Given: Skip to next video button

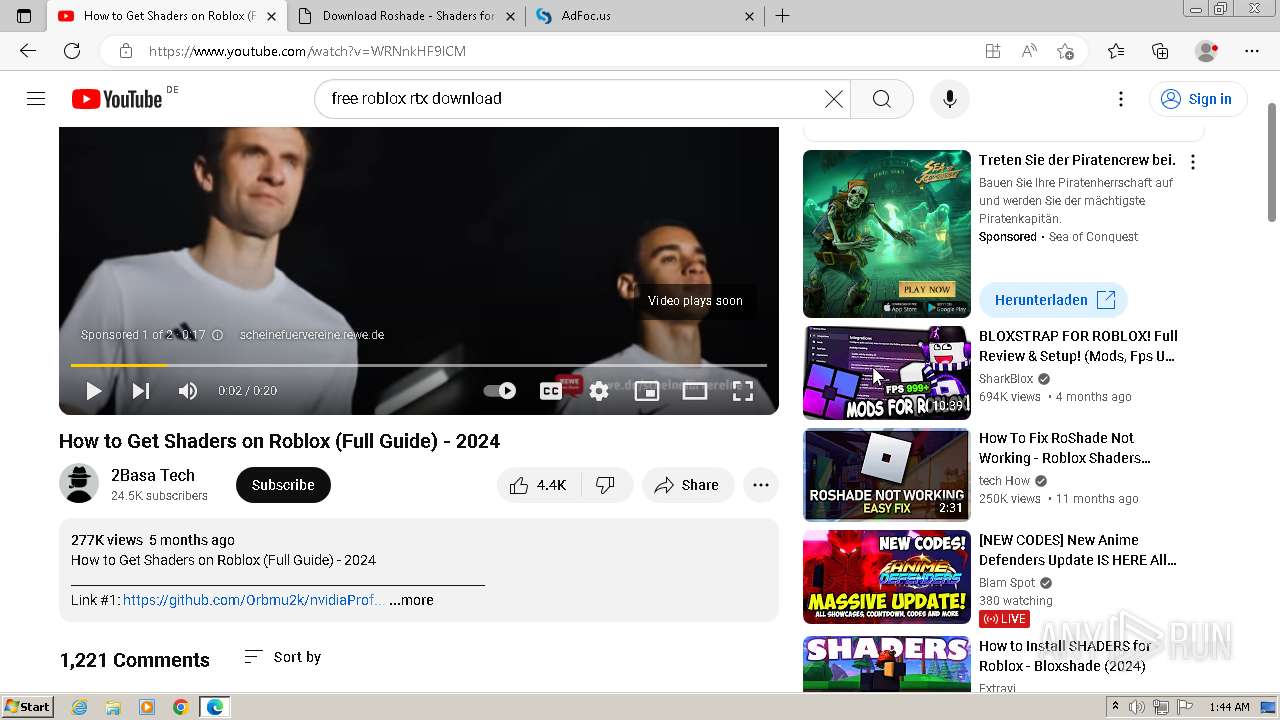Looking at the screenshot, I should coord(141,391).
